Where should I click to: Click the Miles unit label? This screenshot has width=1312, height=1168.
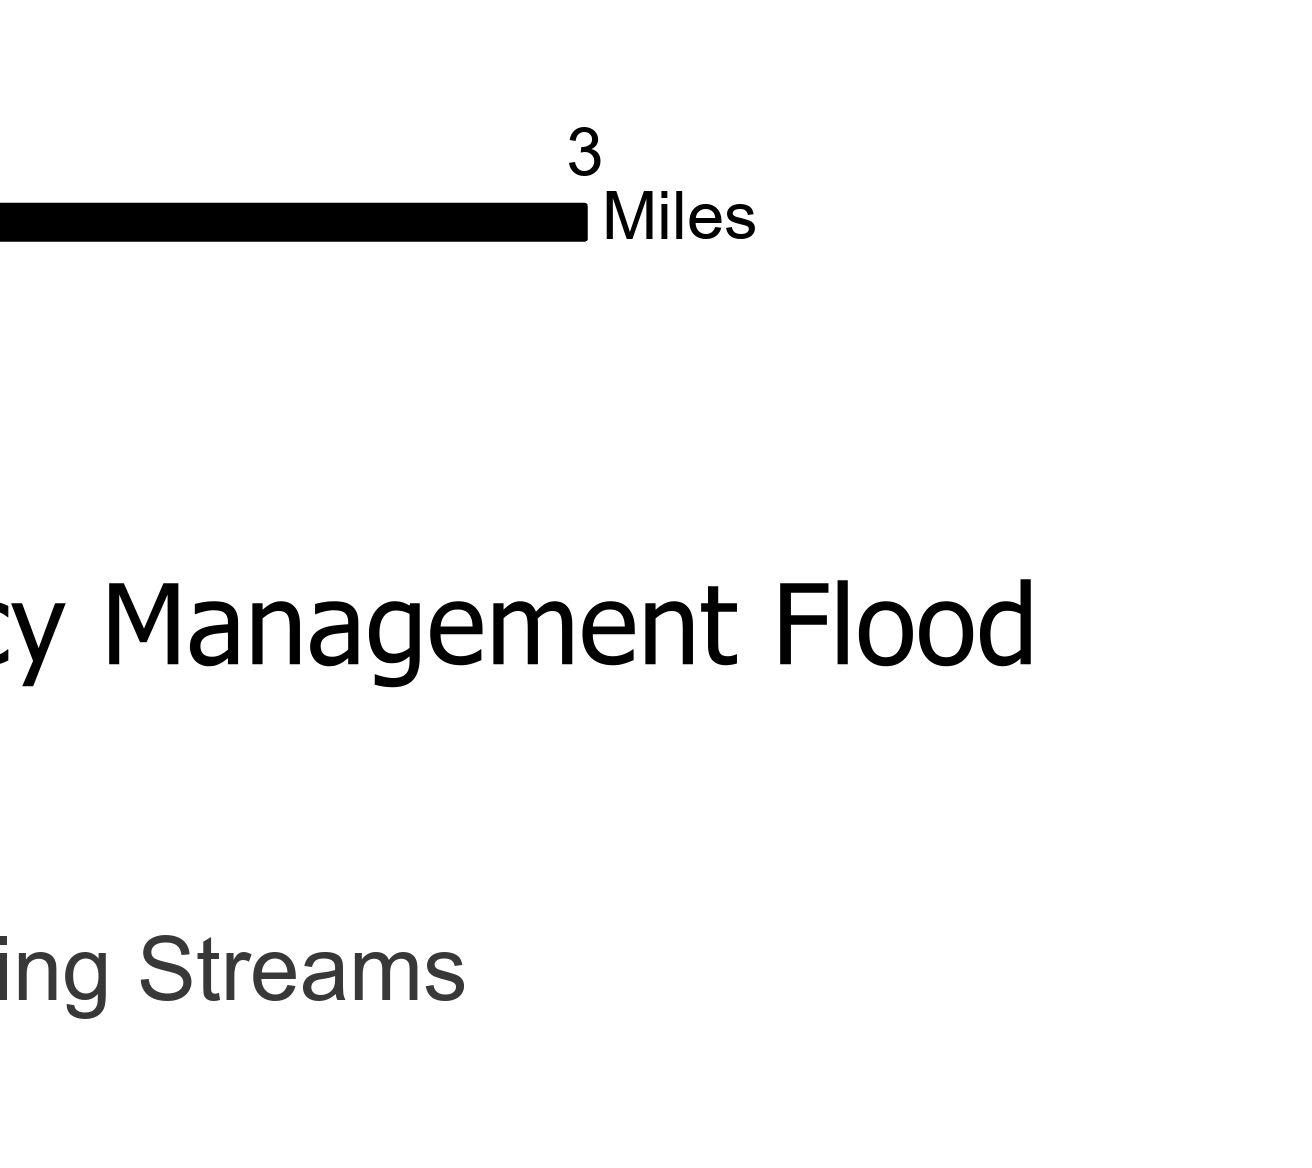tap(679, 218)
